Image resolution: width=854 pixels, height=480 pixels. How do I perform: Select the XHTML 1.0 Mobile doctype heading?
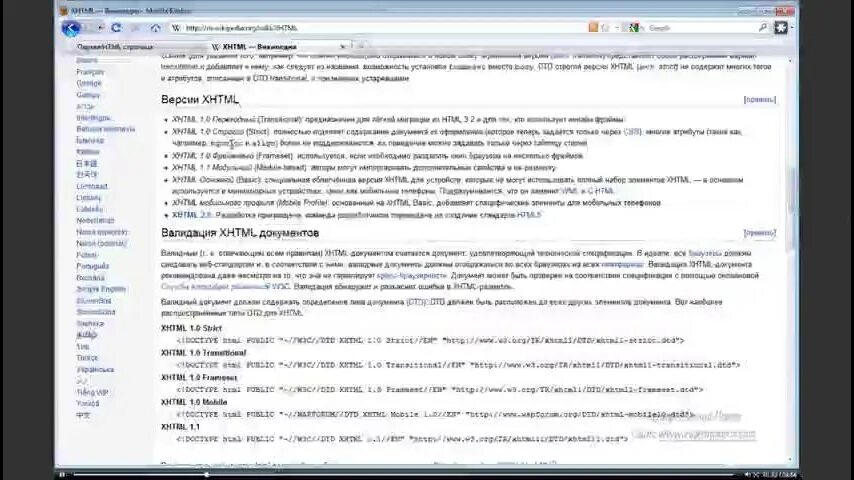194,402
